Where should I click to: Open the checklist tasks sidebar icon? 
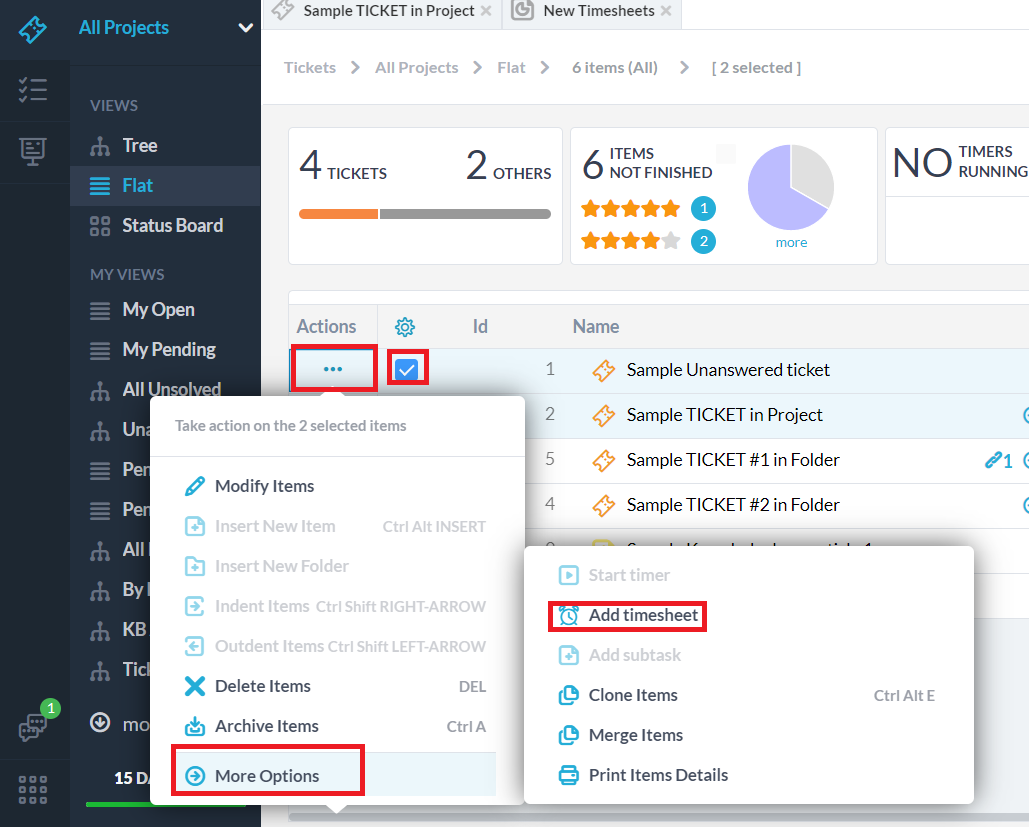pos(33,90)
